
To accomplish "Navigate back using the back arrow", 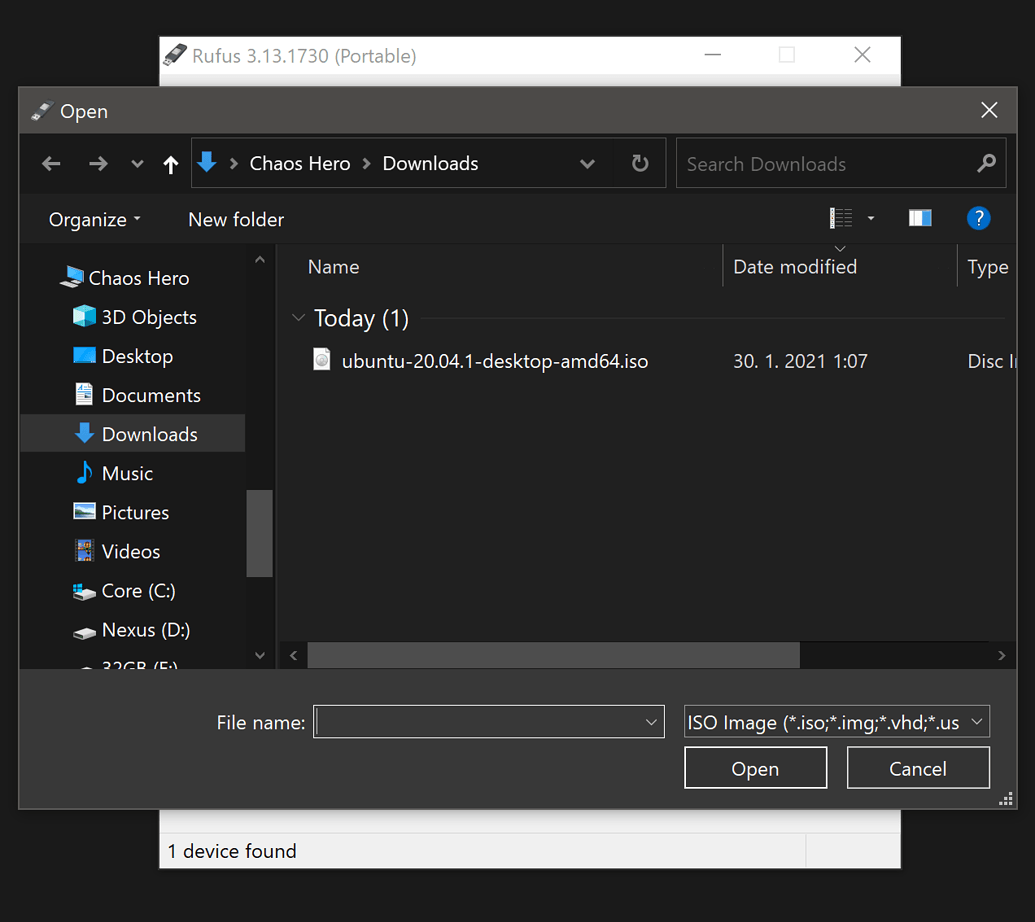I will coord(51,163).
